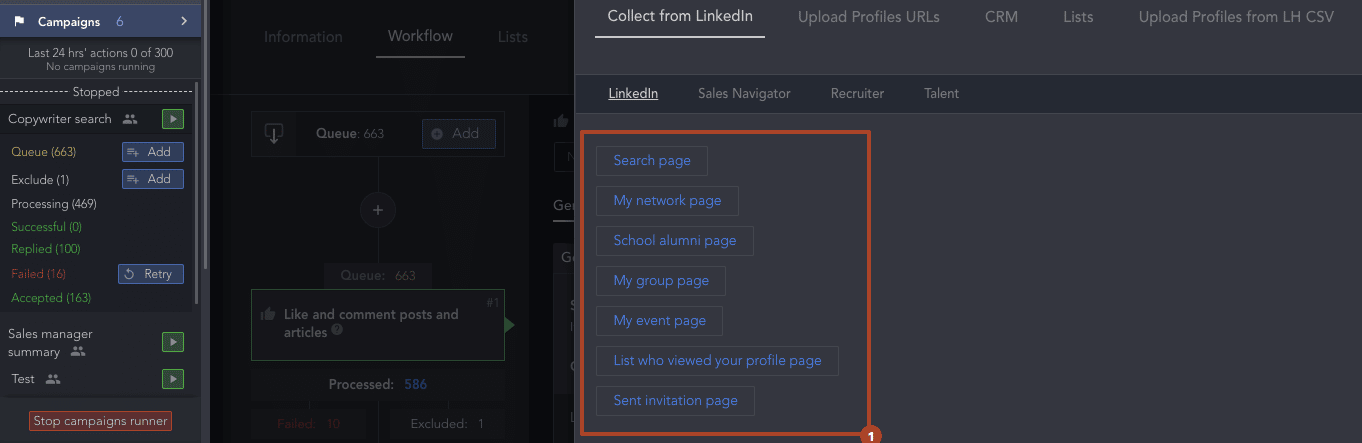Image resolution: width=1362 pixels, height=443 pixels.
Task: Start the Copywriter search campaign
Action: tap(173, 119)
